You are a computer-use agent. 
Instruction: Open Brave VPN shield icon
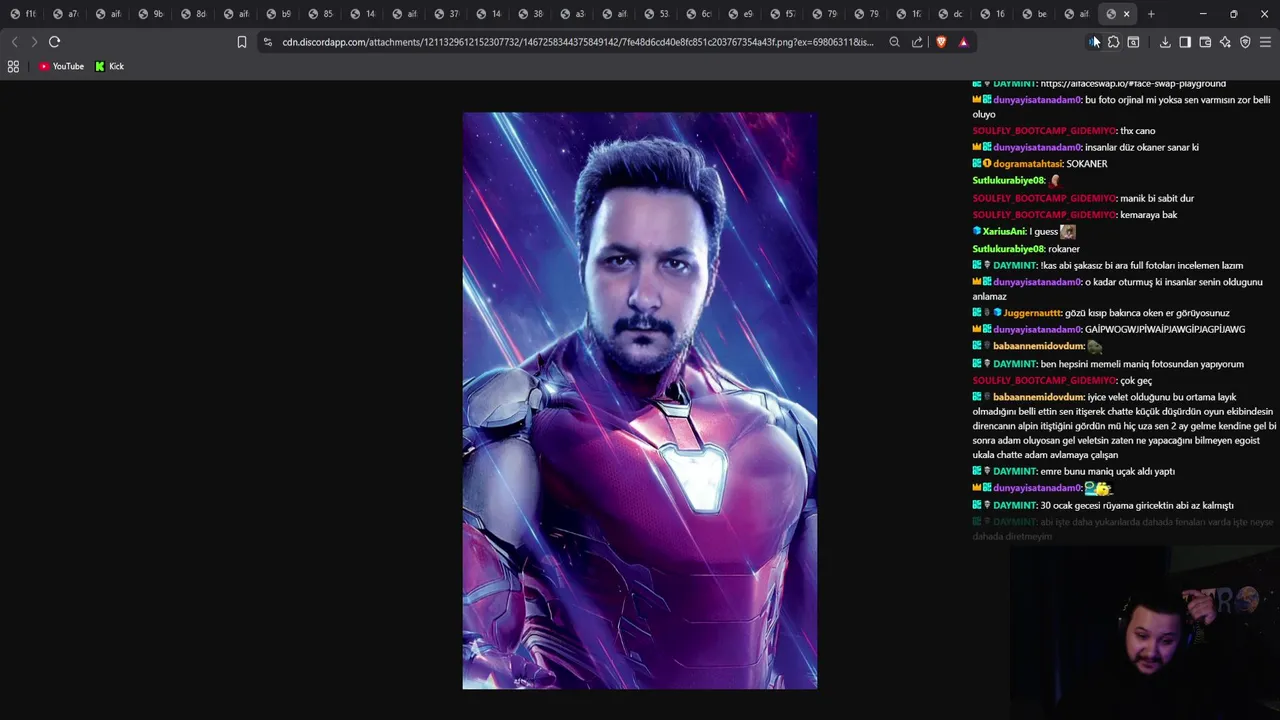tap(1245, 42)
